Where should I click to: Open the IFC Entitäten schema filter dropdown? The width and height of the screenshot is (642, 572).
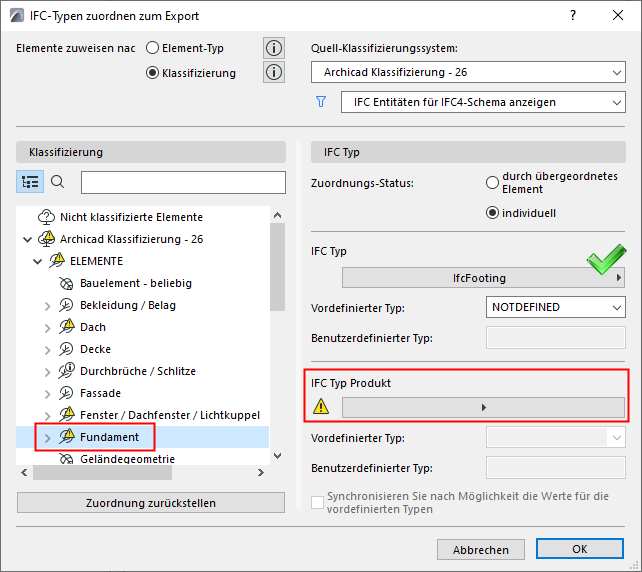click(483, 102)
